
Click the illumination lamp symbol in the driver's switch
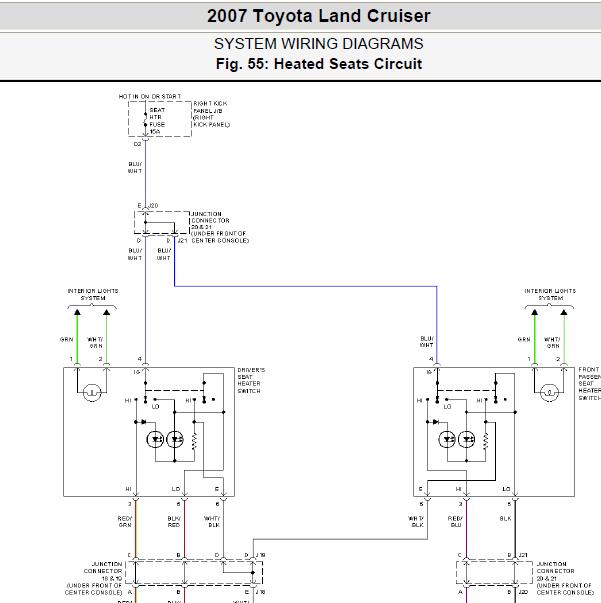click(92, 393)
